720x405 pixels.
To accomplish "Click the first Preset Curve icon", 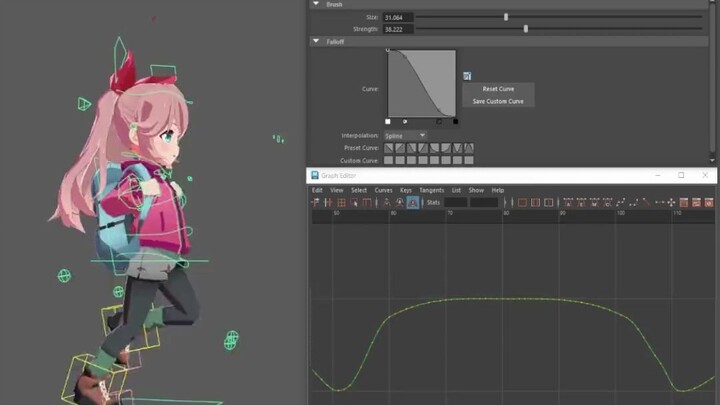I will [391, 148].
